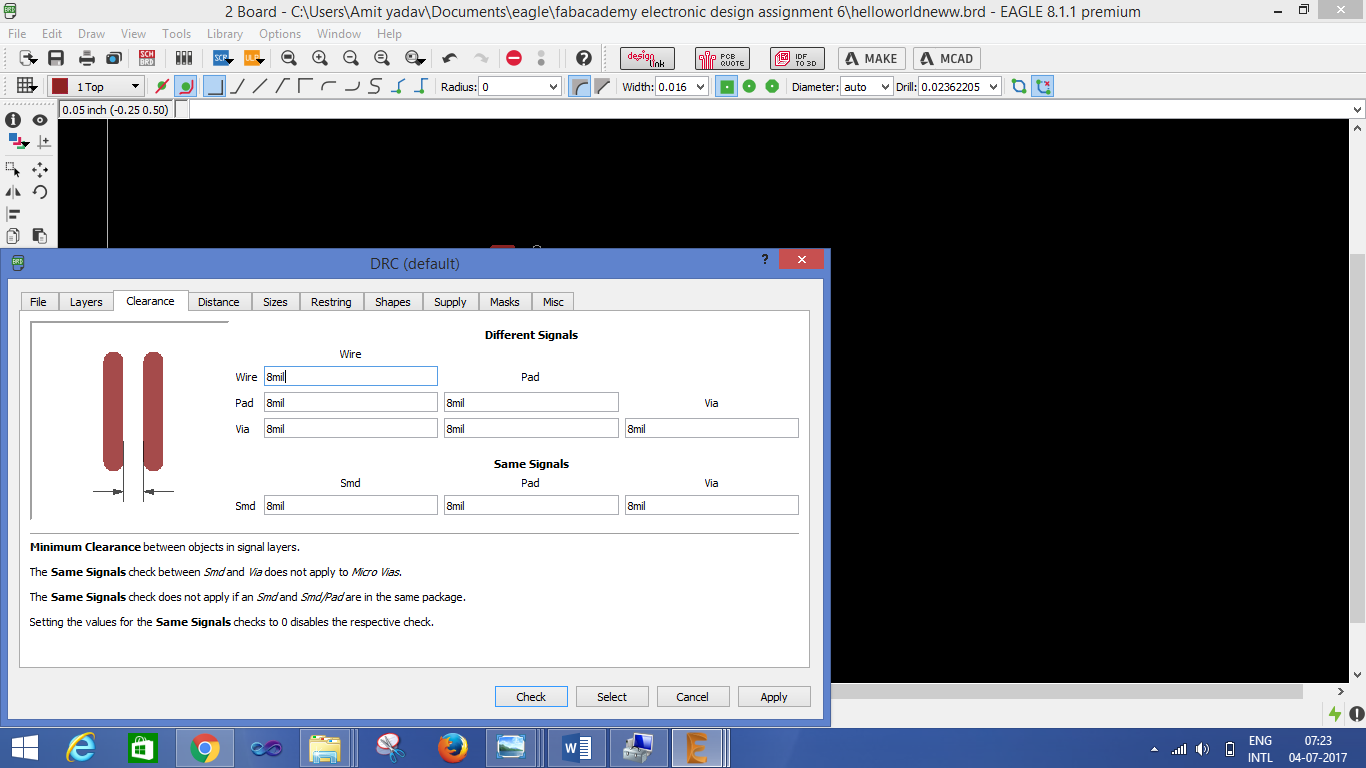Open the Library menu
This screenshot has width=1366, height=768.
(225, 34)
